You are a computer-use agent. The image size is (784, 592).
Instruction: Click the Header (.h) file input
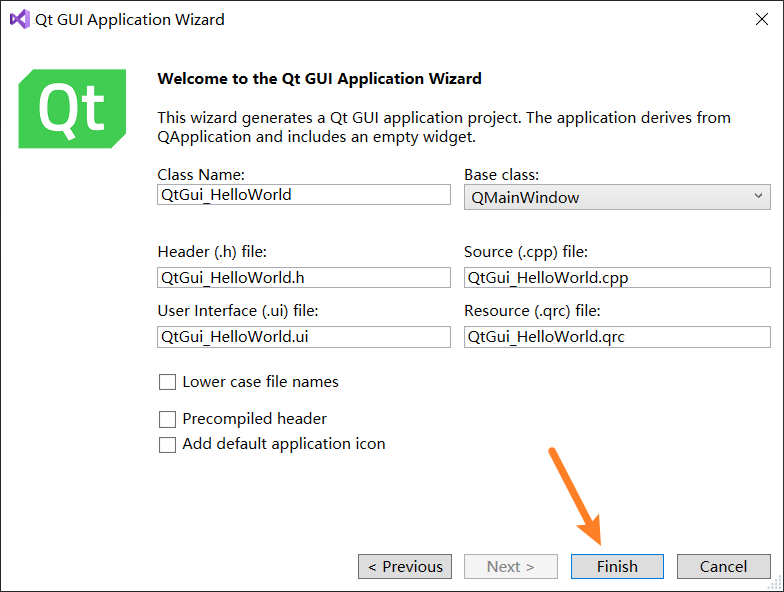coord(304,277)
